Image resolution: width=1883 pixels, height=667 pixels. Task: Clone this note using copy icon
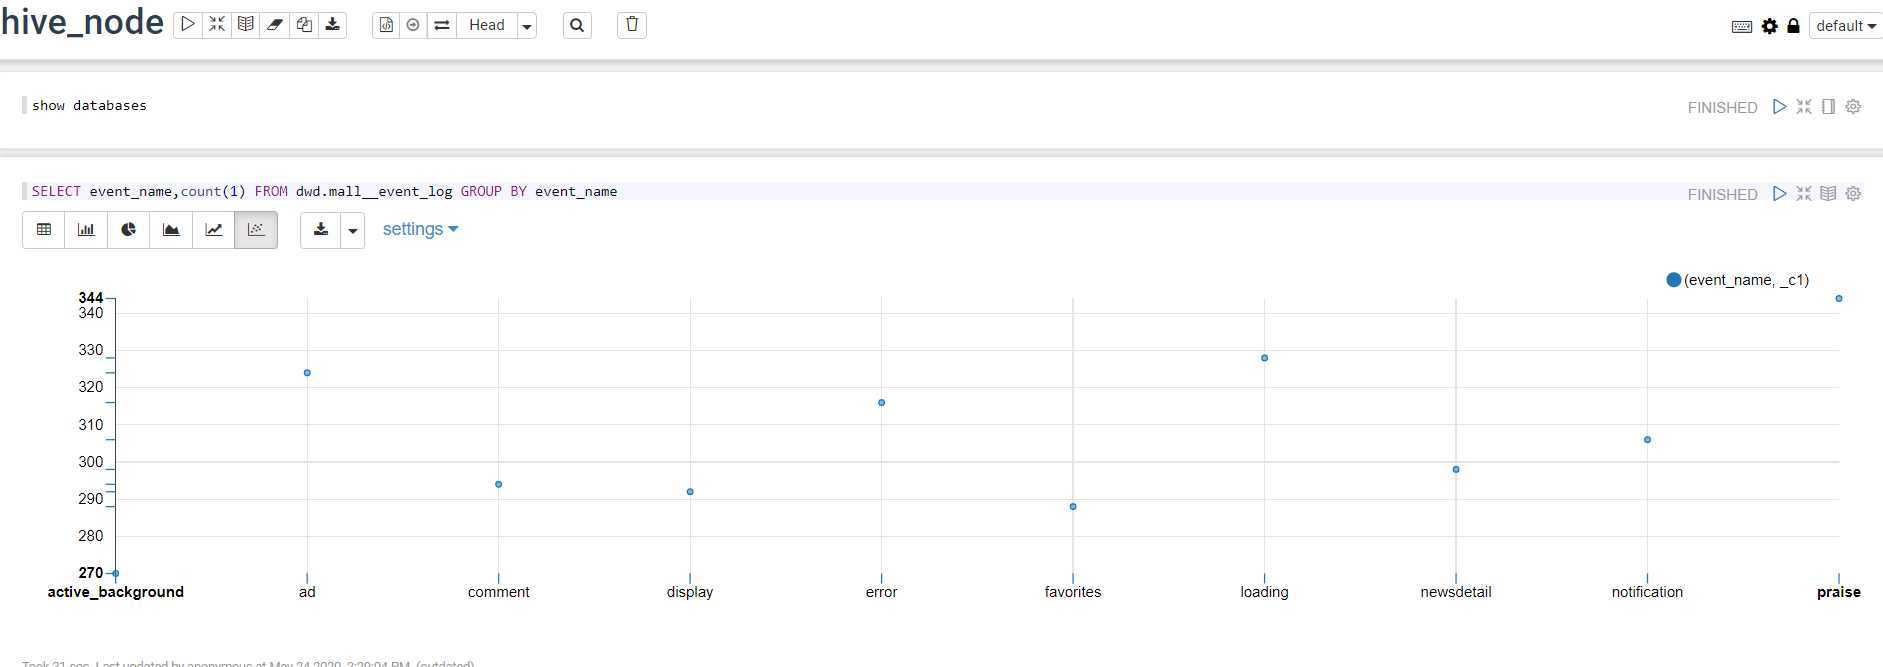pyautogui.click(x=304, y=25)
